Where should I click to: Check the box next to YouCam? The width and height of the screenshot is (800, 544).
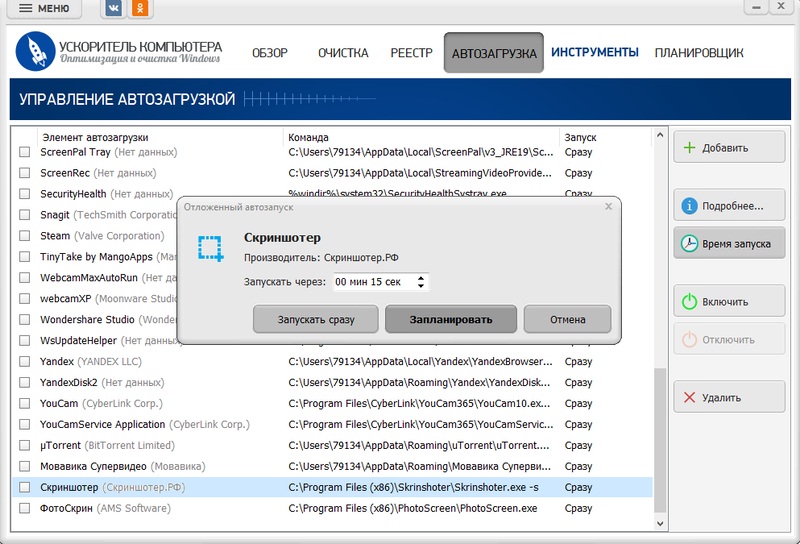[25, 404]
